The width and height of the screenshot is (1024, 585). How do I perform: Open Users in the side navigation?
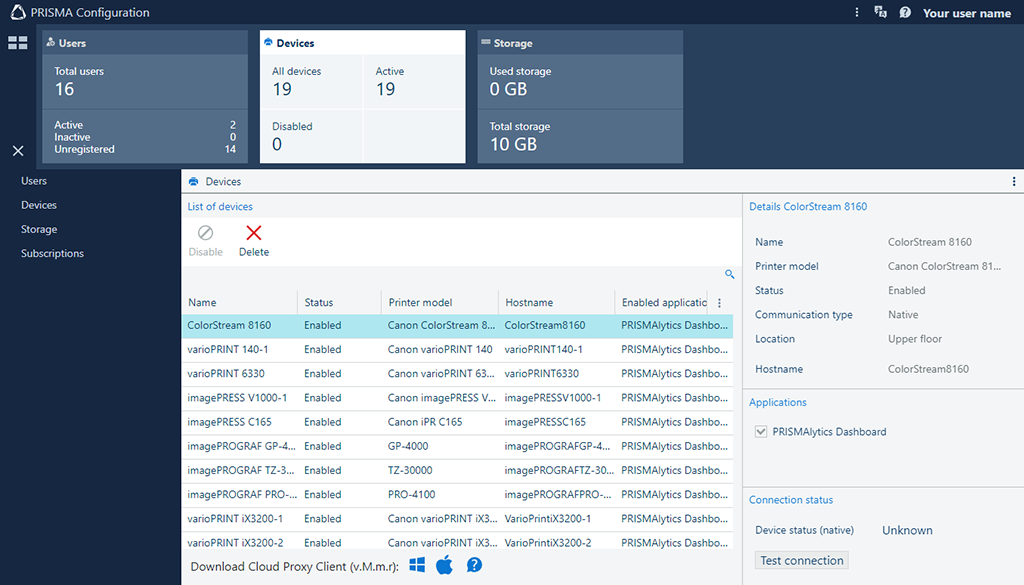(34, 181)
